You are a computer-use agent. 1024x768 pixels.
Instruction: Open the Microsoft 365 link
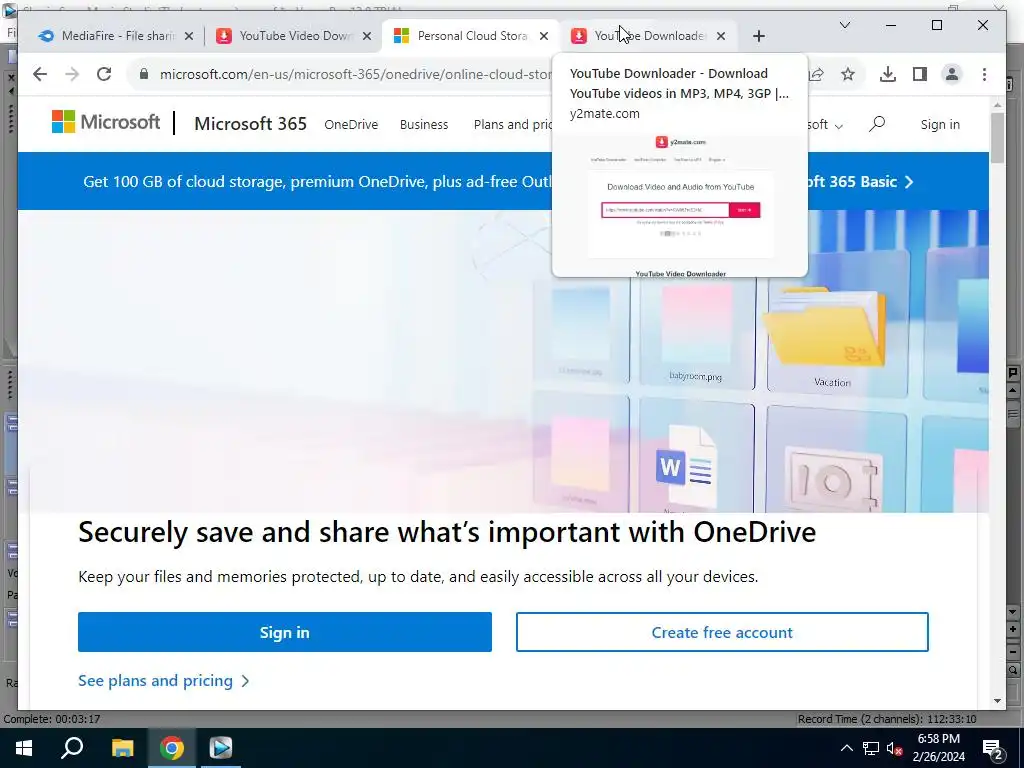click(250, 123)
